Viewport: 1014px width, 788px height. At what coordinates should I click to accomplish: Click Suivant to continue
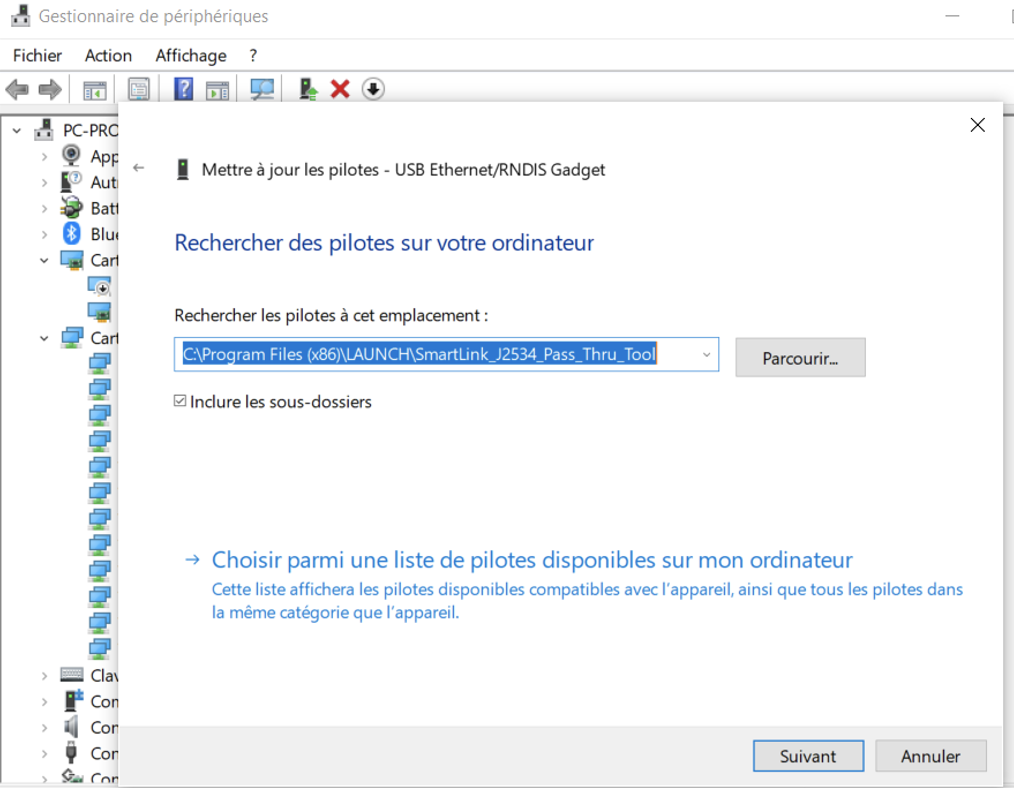pos(807,756)
